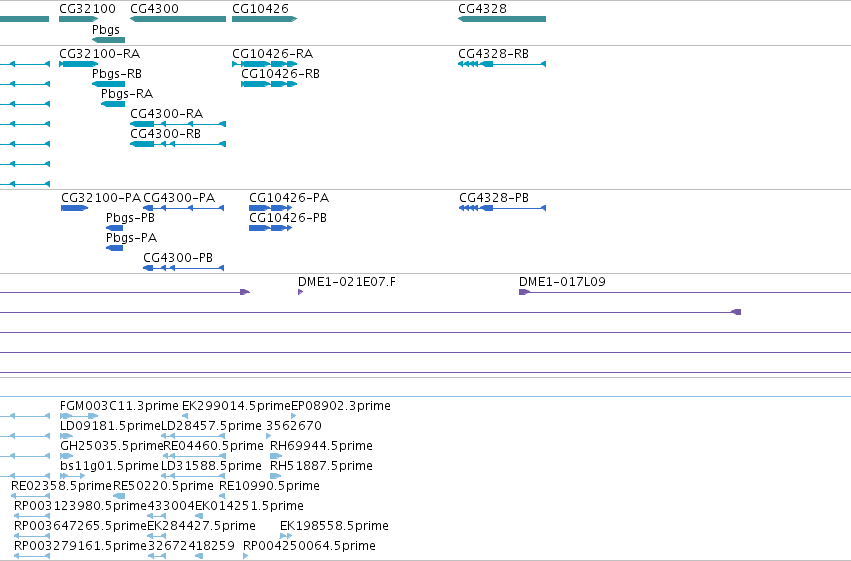Select the LD28457.5prime EST

click(212, 426)
